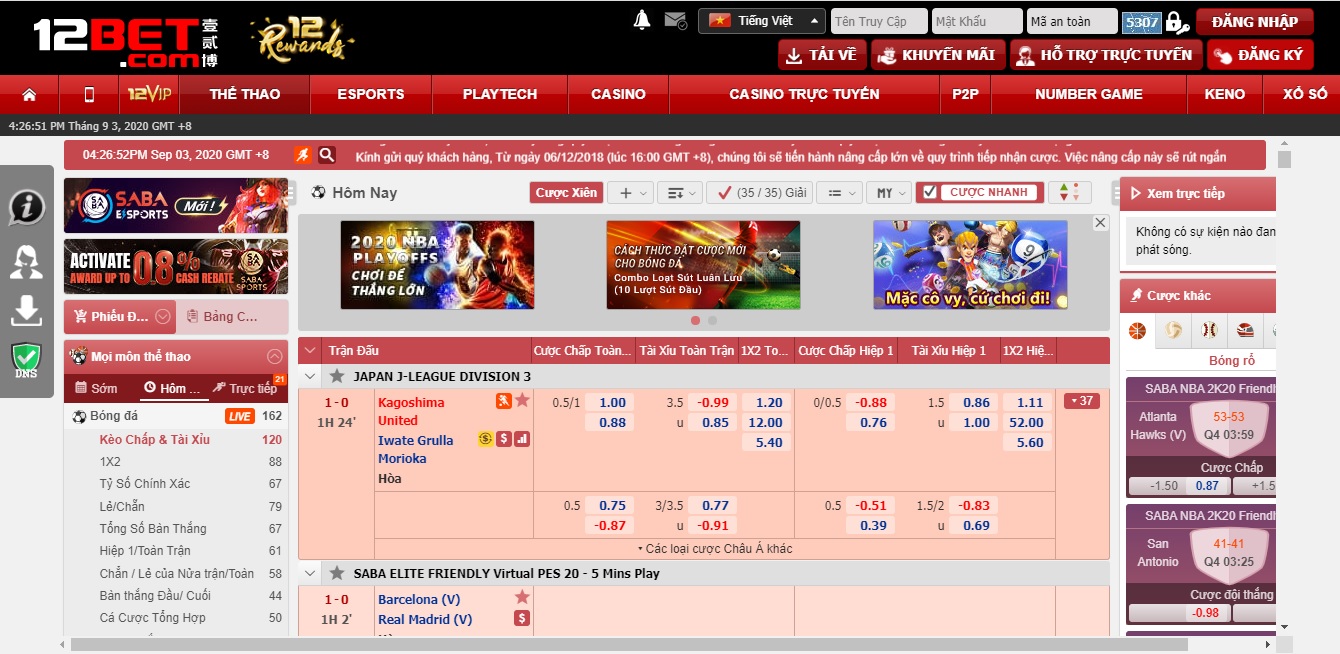
Task: Open the CASINO TRỰC TUYẾN menu tab
Action: 804,94
